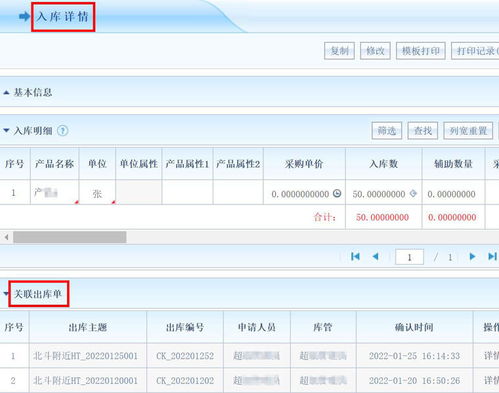The height and width of the screenshot is (393, 499).
Task: Click the horizontal scrollbar thumb
Action: point(70,237)
